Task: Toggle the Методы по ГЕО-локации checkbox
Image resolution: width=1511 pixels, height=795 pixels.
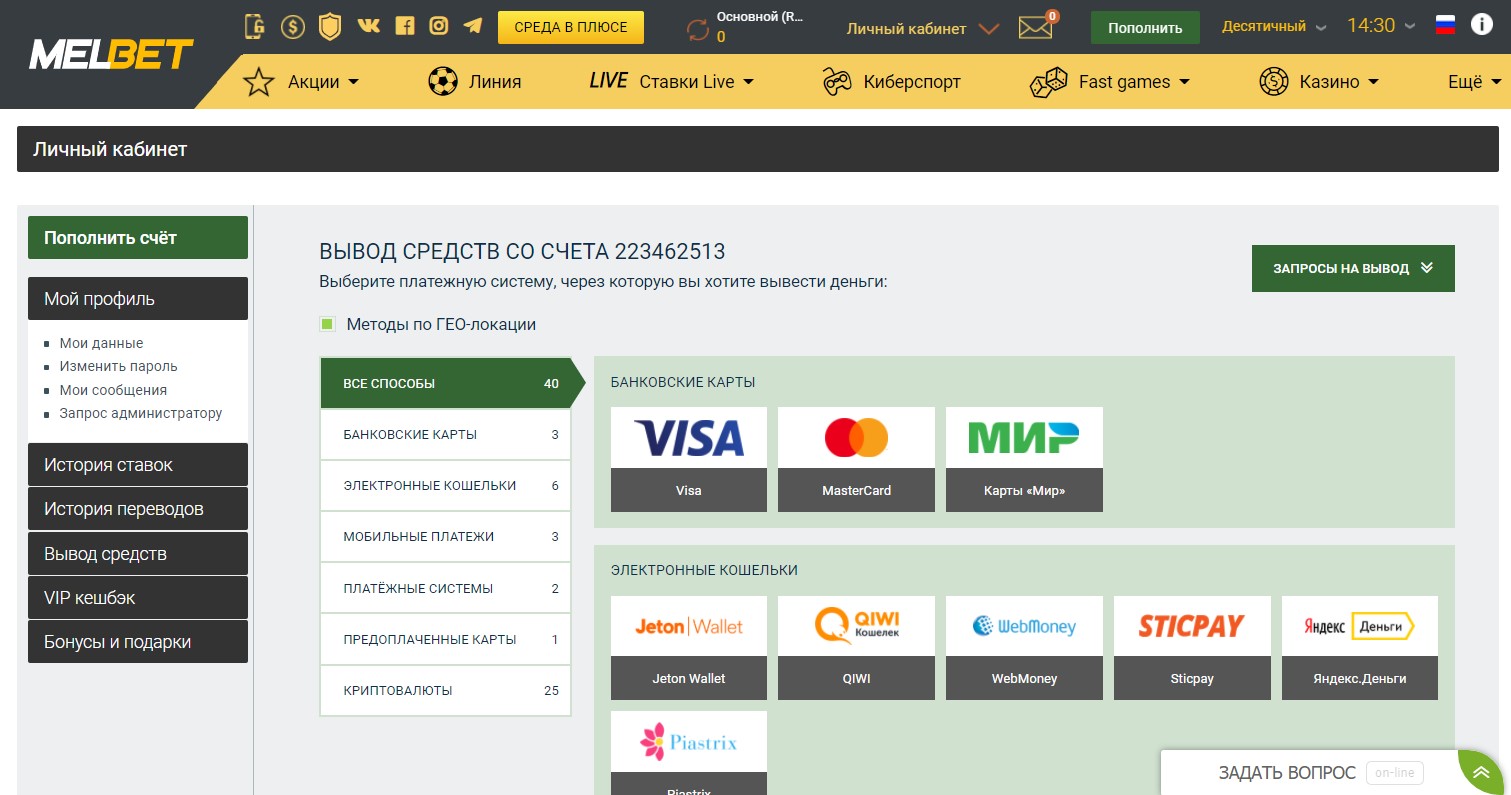Action: (x=327, y=324)
